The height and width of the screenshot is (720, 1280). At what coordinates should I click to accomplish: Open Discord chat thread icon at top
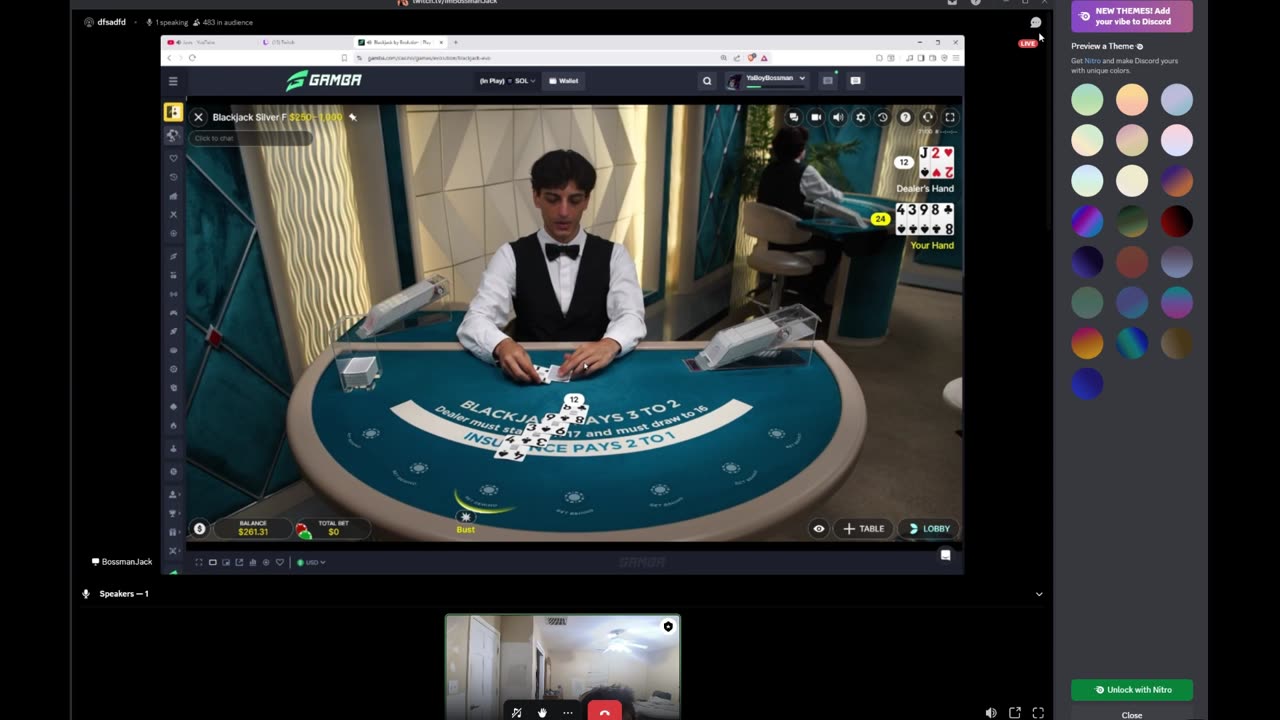pos(1036,22)
